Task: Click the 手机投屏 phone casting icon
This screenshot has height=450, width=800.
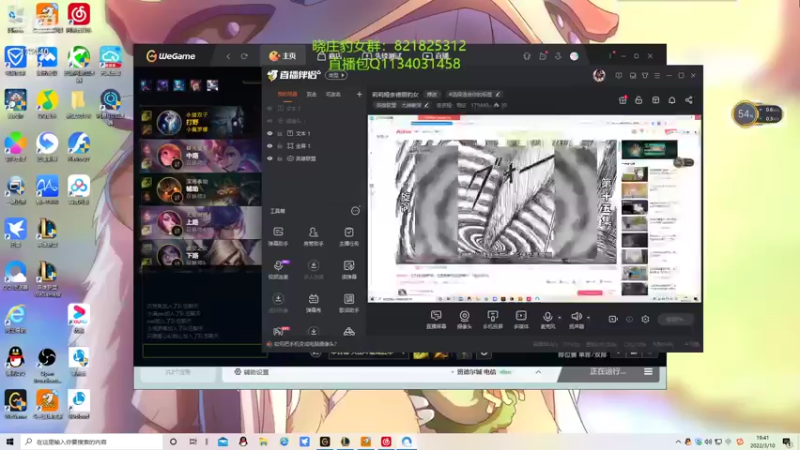Action: coord(493,319)
